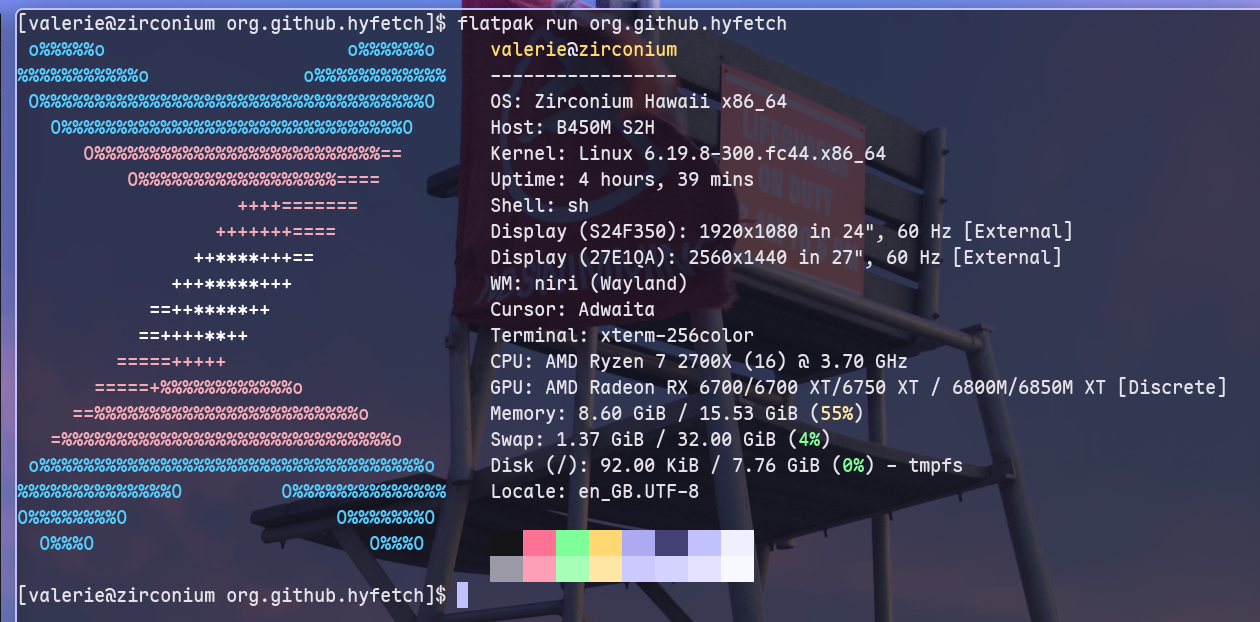The height and width of the screenshot is (622, 1260).
Task: Click the bright pink swatch in top palette row
Action: click(540, 543)
